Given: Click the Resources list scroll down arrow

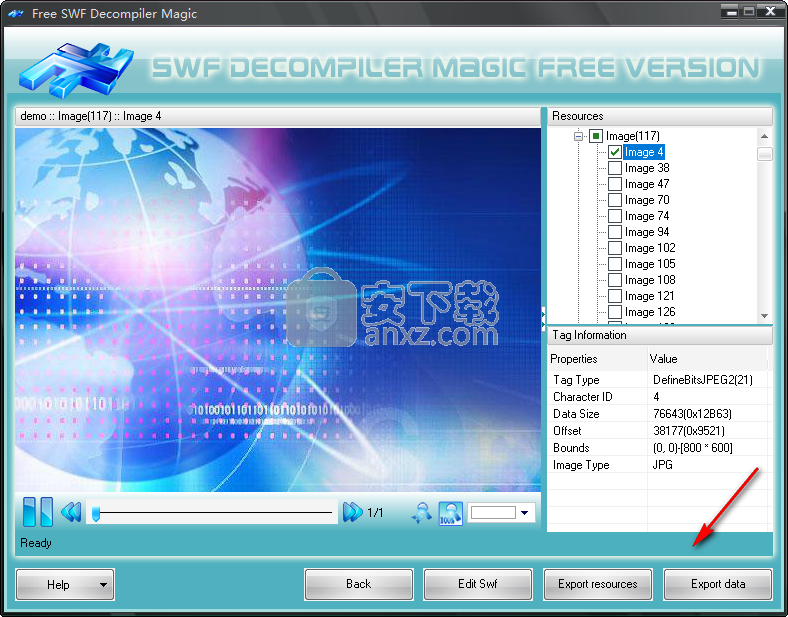Looking at the screenshot, I should 764,316.
